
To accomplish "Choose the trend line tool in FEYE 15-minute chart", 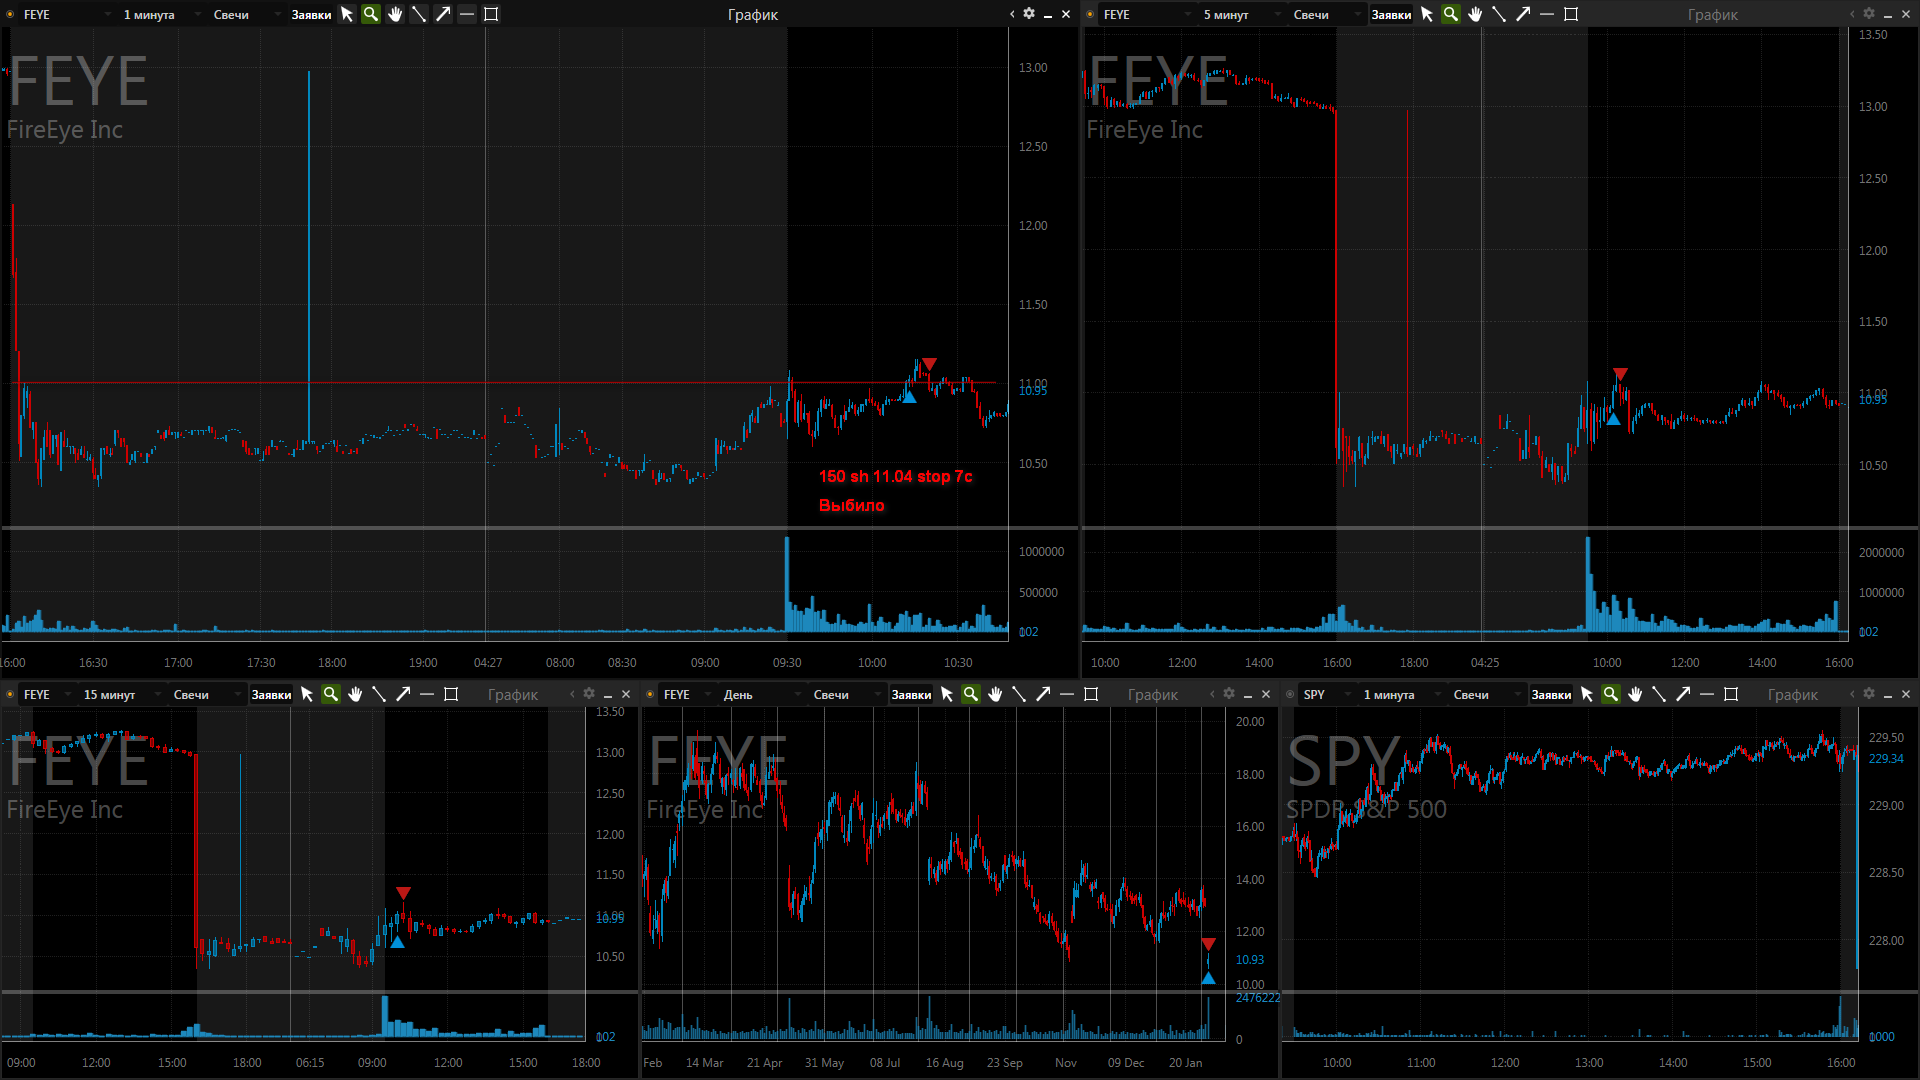I will coord(379,694).
